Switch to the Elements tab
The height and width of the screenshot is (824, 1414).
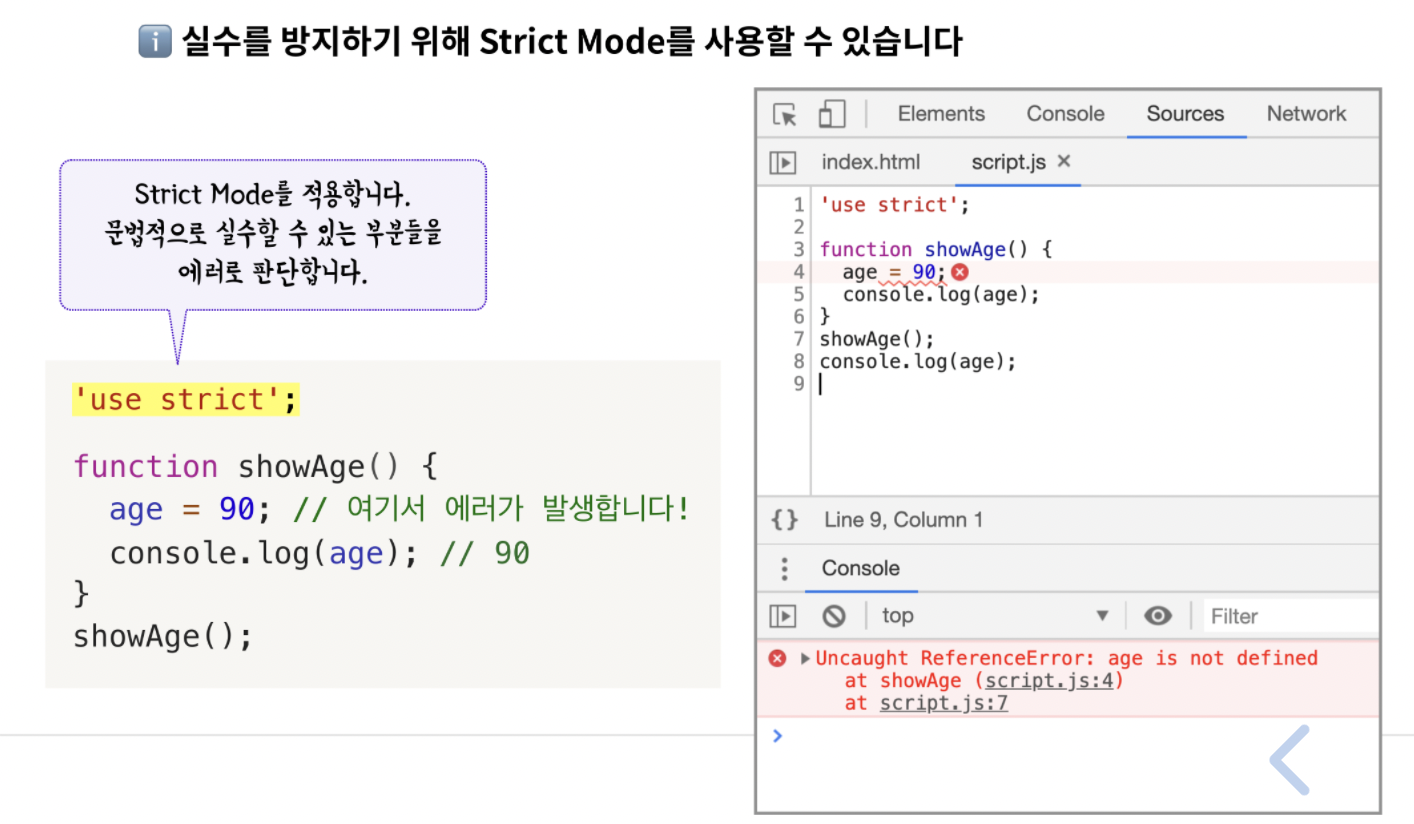[941, 114]
